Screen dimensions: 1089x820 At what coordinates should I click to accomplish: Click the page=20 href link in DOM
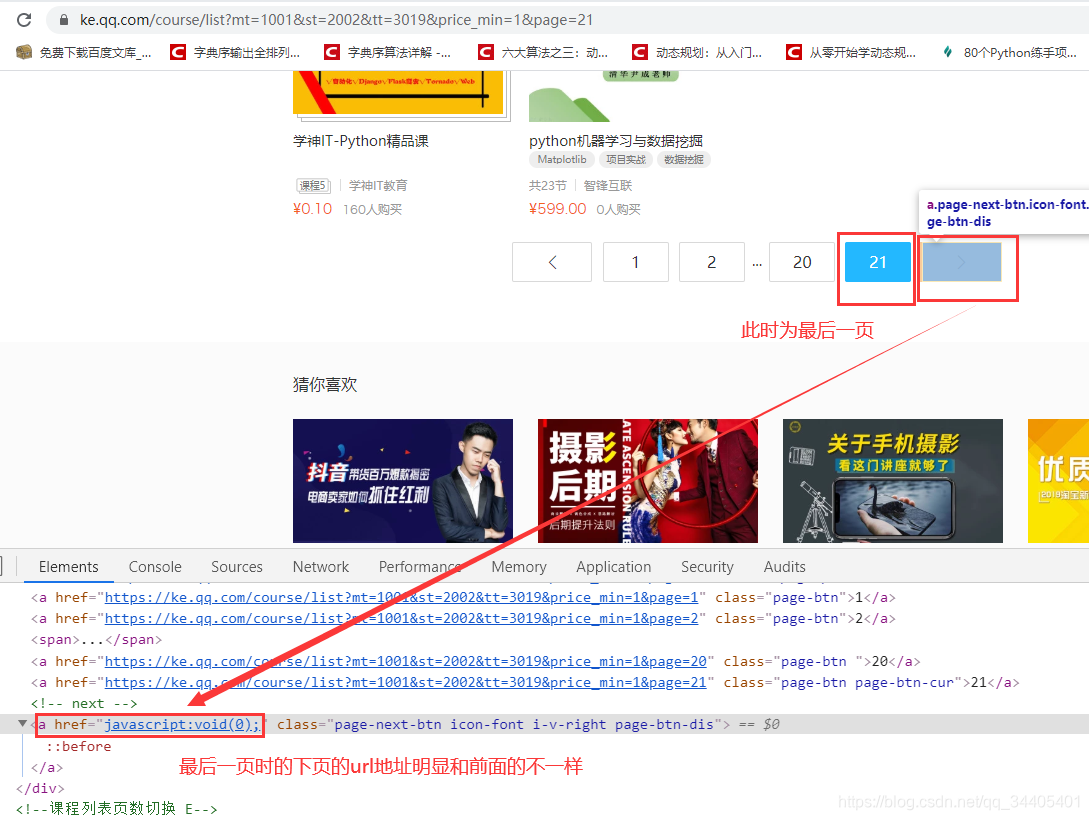click(406, 661)
